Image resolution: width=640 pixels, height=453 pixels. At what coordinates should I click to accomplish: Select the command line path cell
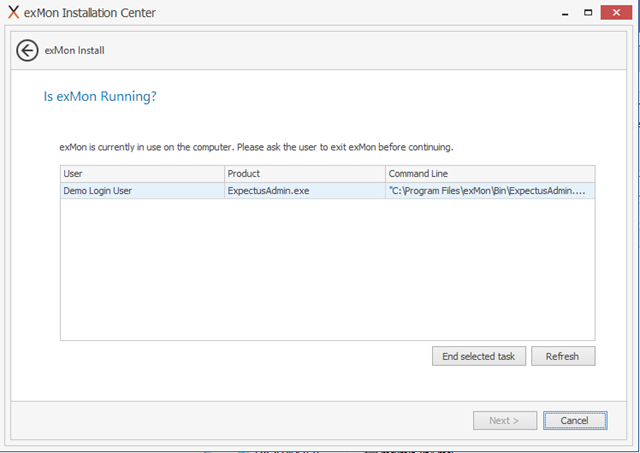[490, 191]
